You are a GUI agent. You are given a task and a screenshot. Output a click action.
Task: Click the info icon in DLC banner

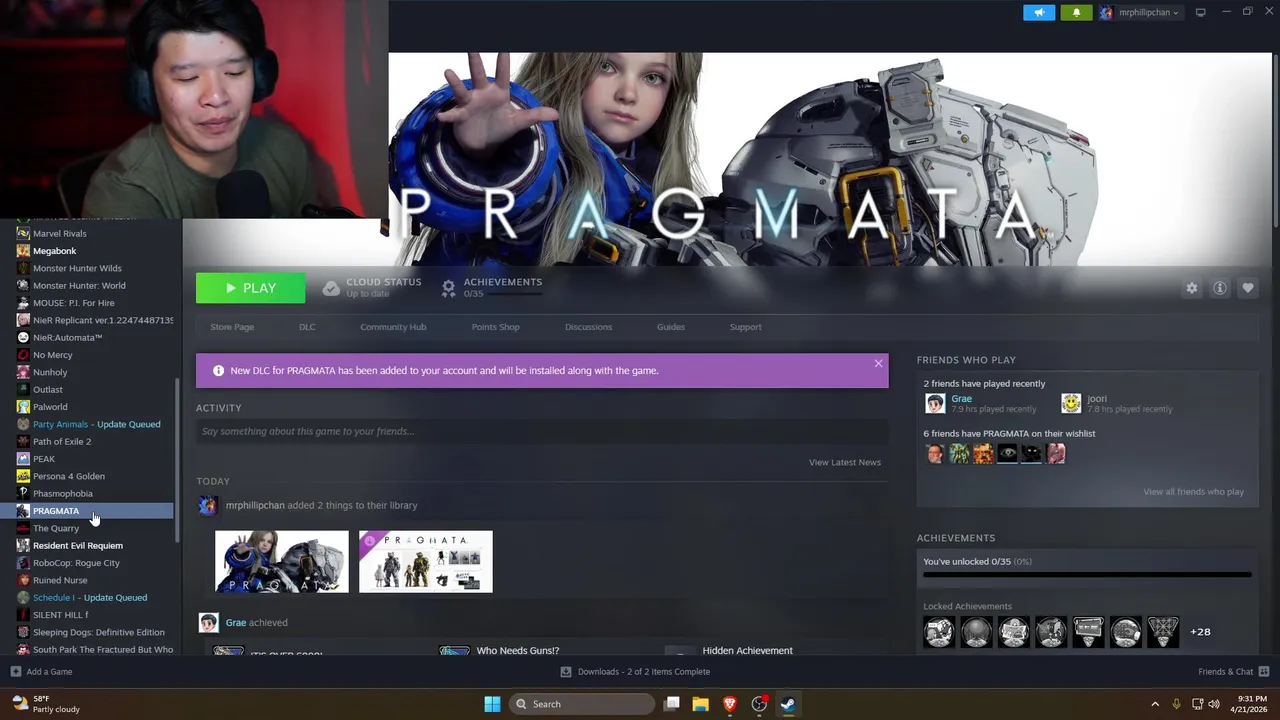[218, 370]
